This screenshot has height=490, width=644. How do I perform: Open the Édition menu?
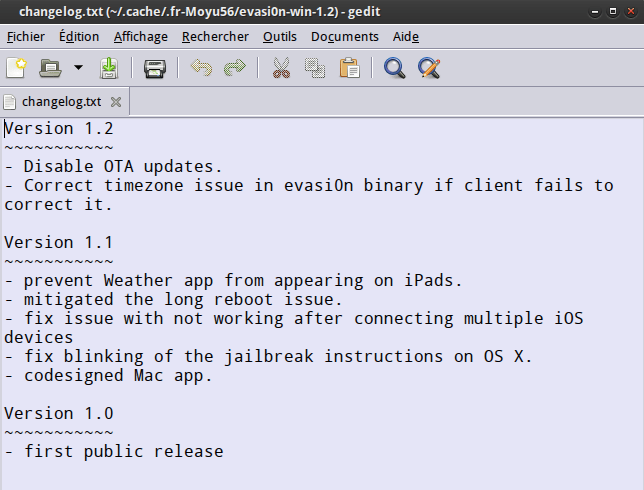pyautogui.click(x=79, y=37)
